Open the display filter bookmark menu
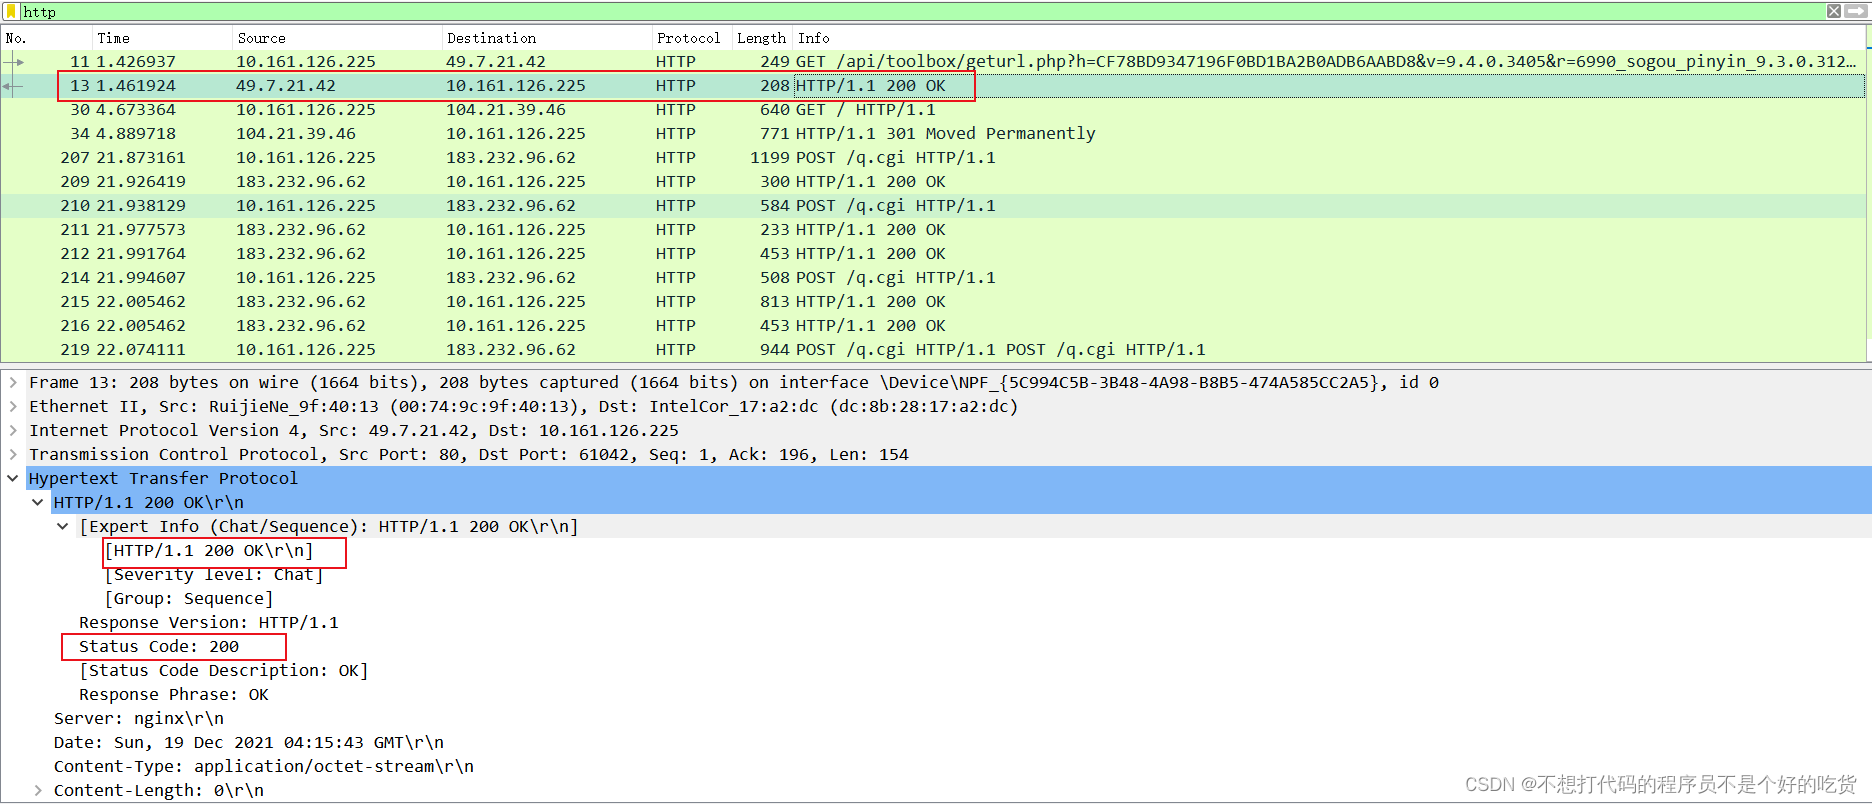The height and width of the screenshot is (804, 1872). [x=12, y=11]
